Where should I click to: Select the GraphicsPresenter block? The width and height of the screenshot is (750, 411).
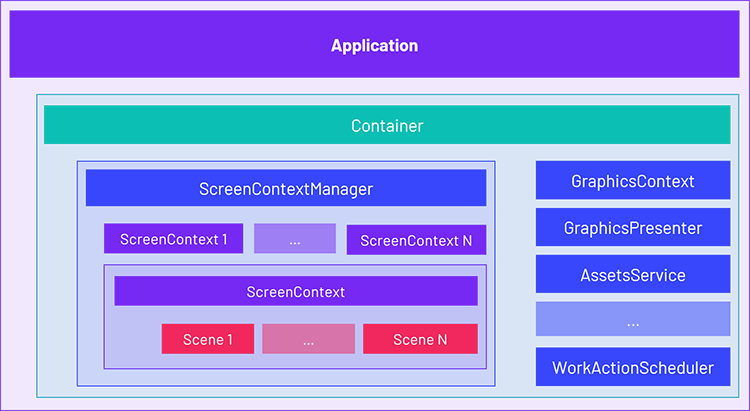(x=633, y=228)
